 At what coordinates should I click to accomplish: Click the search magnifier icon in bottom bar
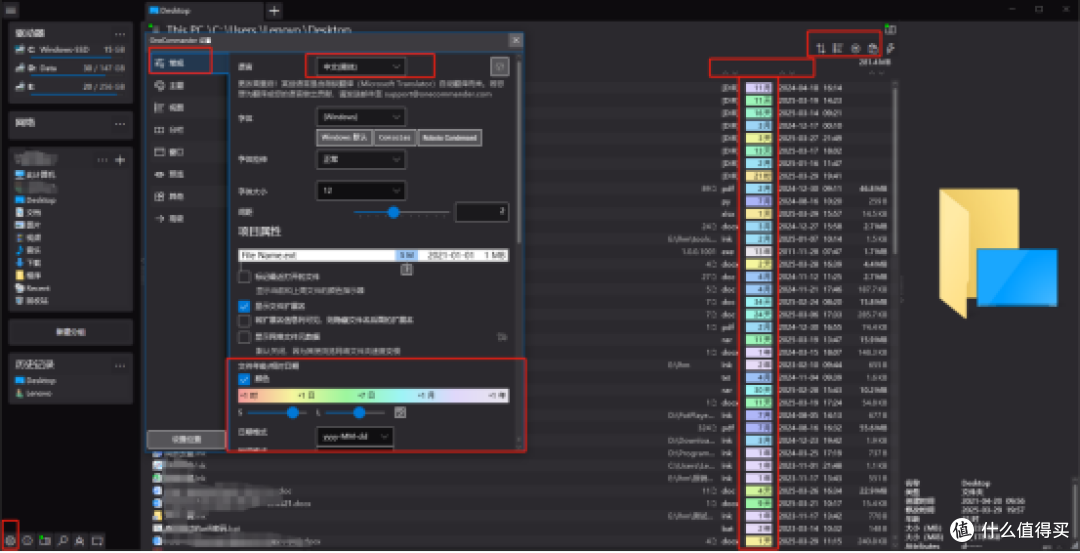[x=63, y=541]
